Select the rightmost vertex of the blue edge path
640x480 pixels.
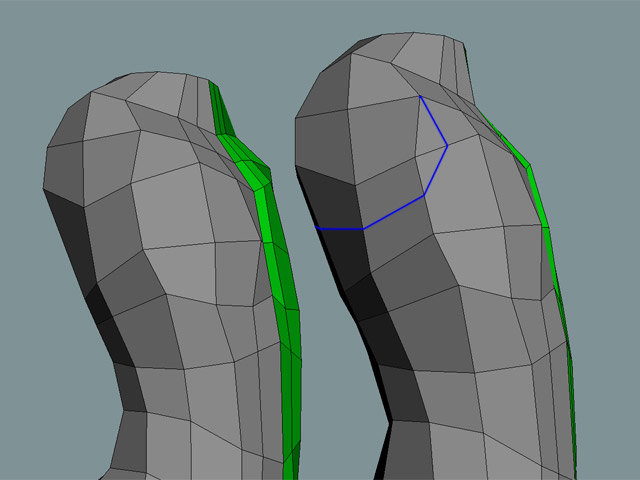(446, 146)
